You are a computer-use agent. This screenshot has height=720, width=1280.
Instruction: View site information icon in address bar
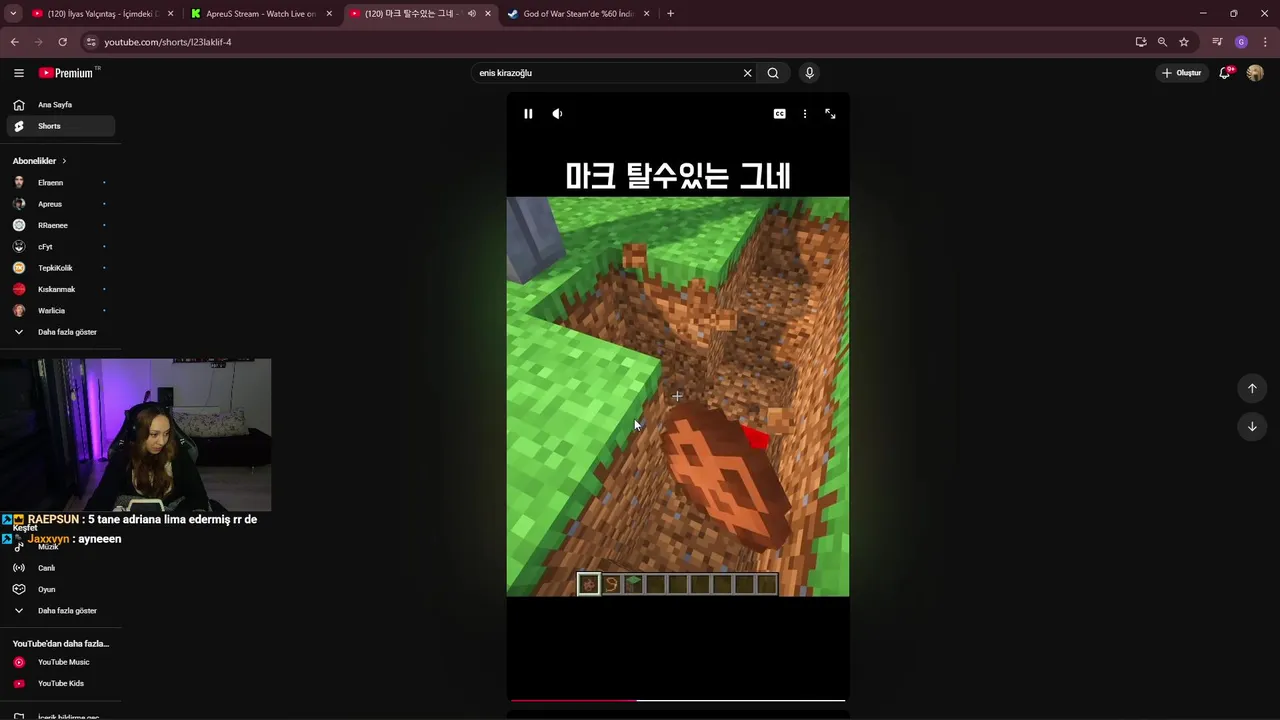point(91,42)
